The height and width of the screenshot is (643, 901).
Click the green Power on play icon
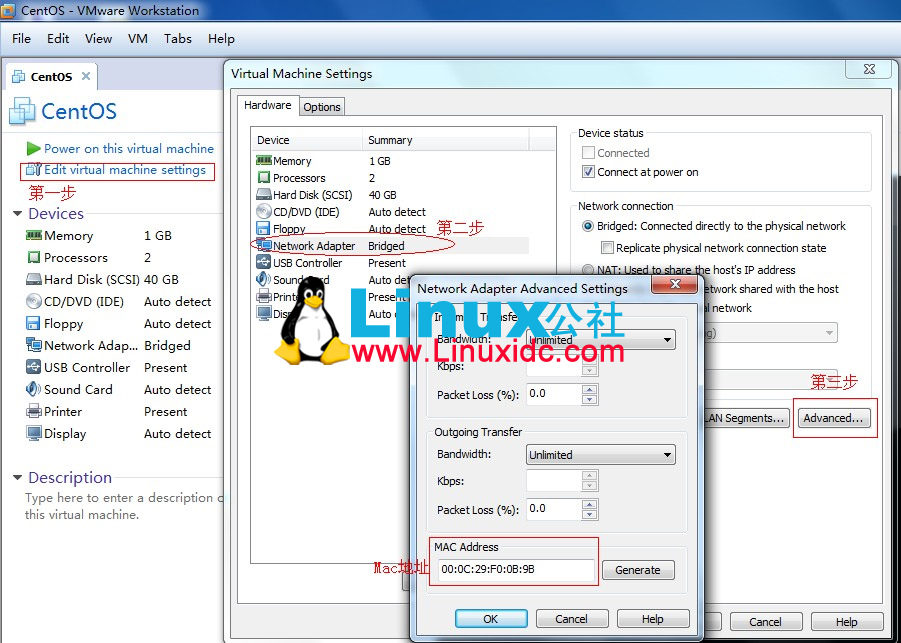tap(33, 149)
